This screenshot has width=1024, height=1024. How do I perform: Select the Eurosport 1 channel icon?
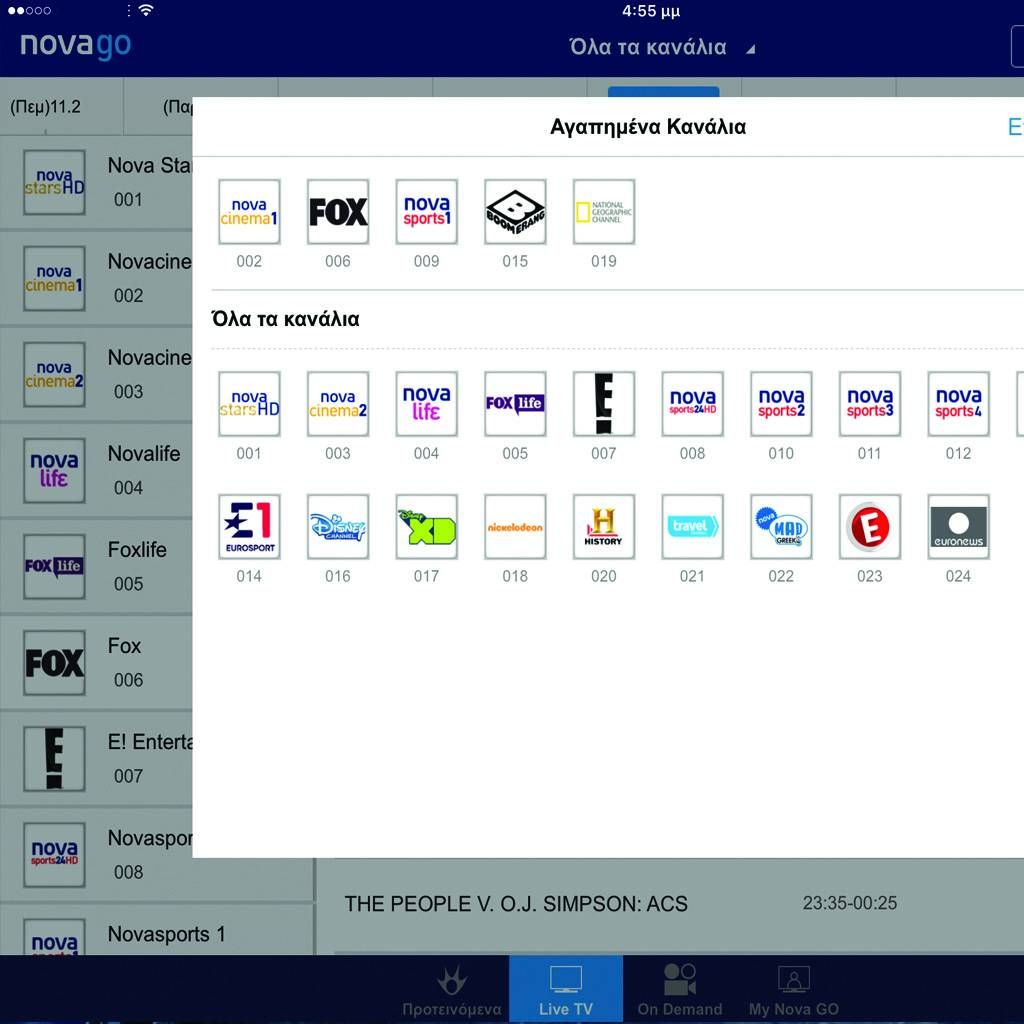point(249,527)
